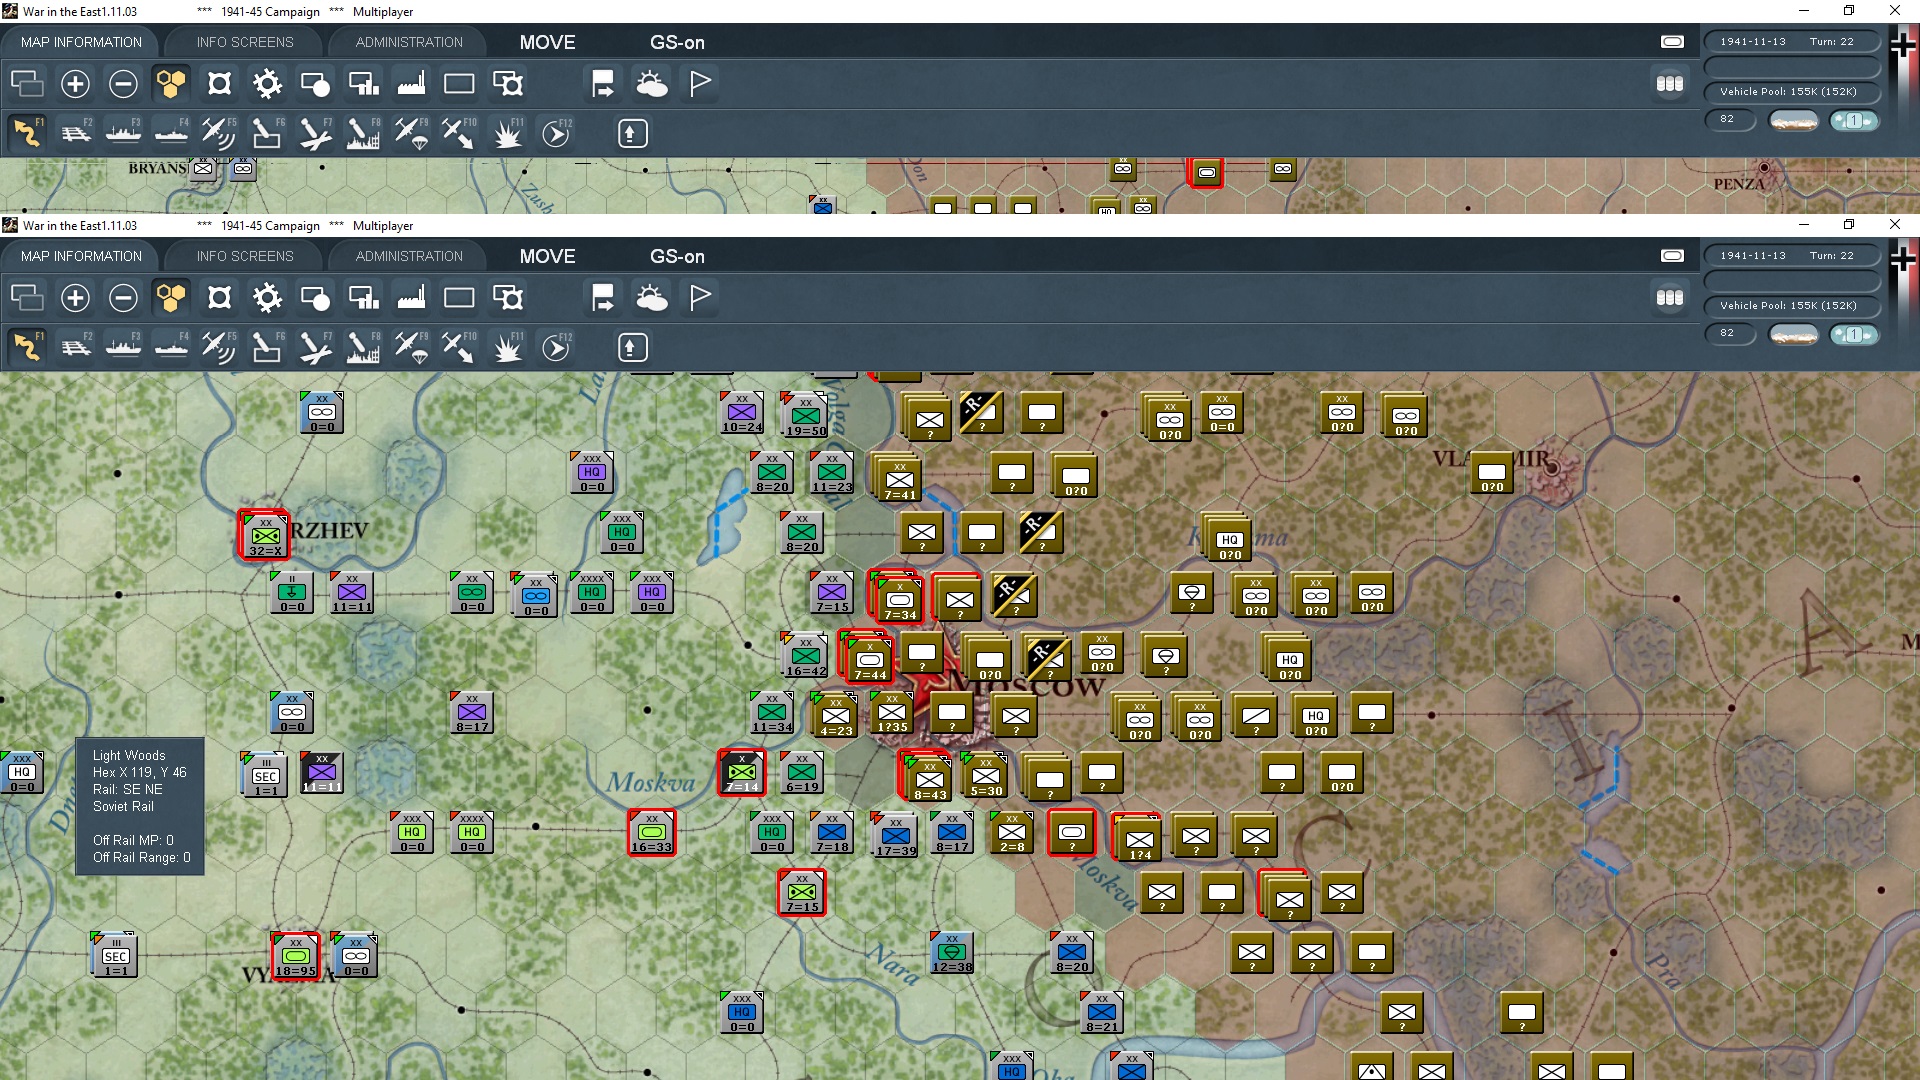1920x1080 pixels.
Task: Select the bomb city mission (F8) icon
Action: pyautogui.click(x=363, y=347)
